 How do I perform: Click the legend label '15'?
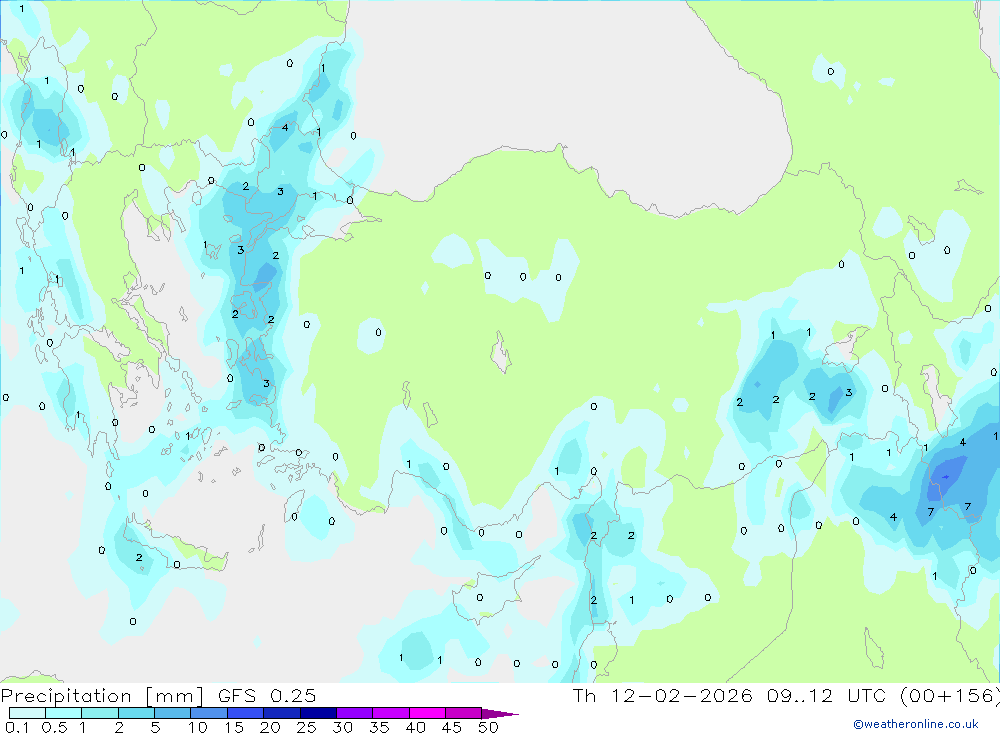(234, 727)
